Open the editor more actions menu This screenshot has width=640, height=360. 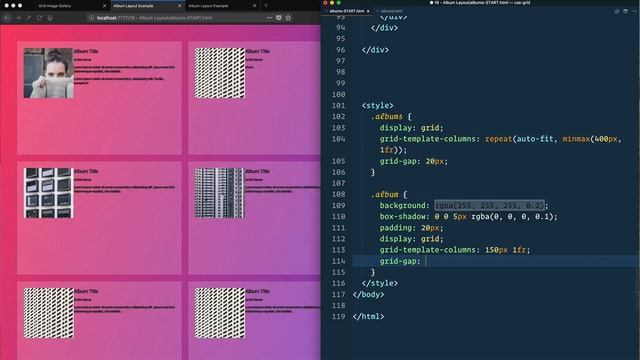click(634, 11)
